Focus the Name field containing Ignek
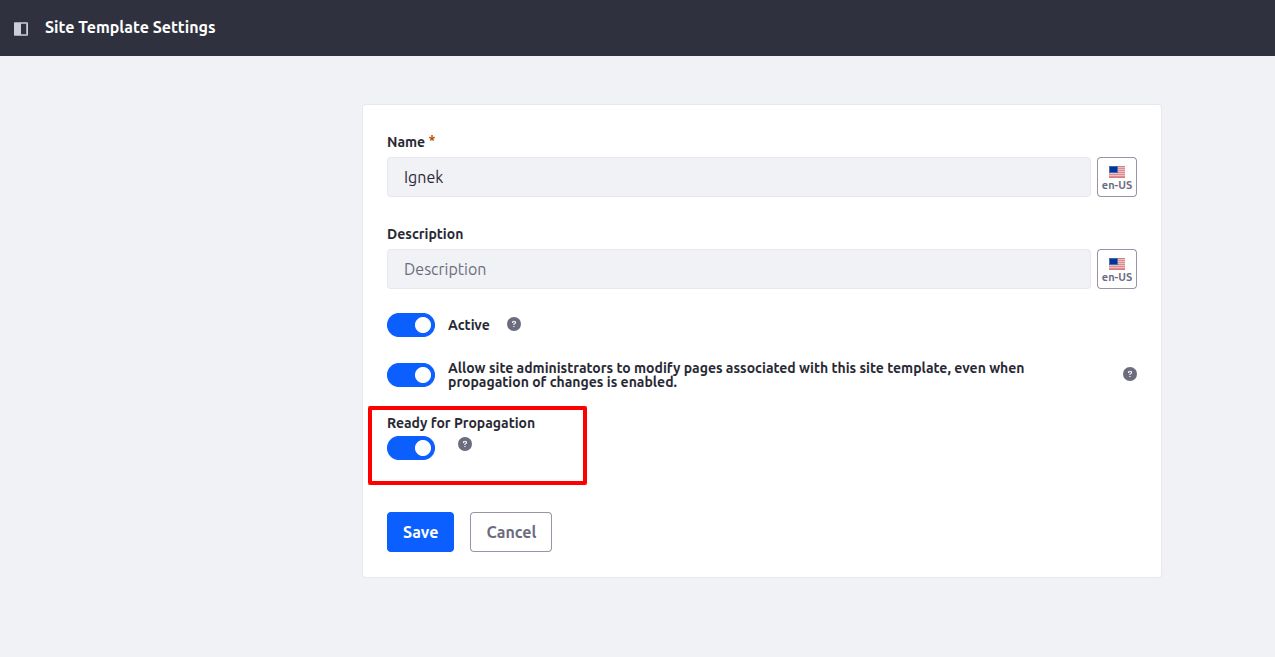 [739, 177]
